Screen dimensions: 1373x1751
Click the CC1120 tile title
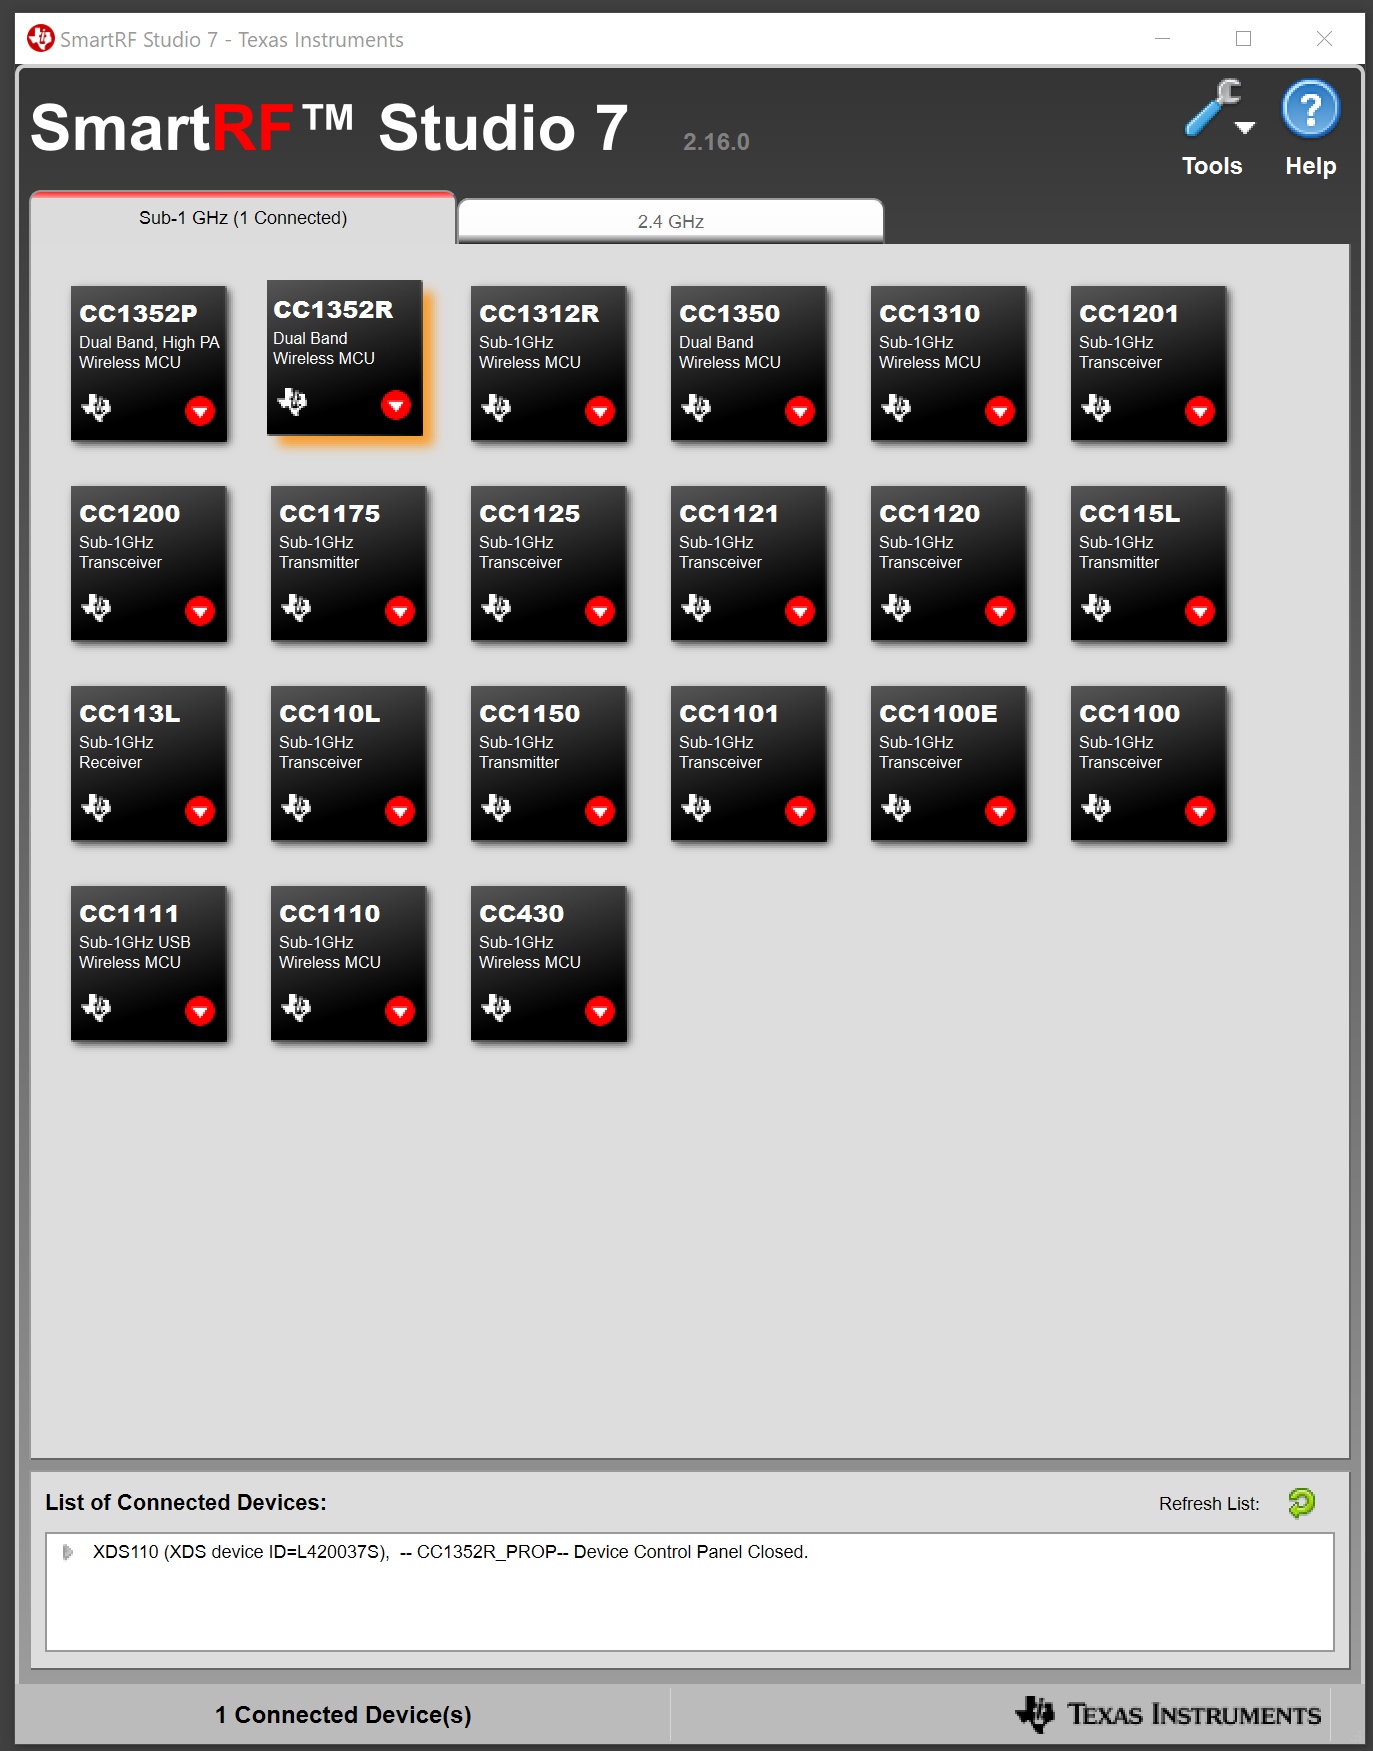929,514
